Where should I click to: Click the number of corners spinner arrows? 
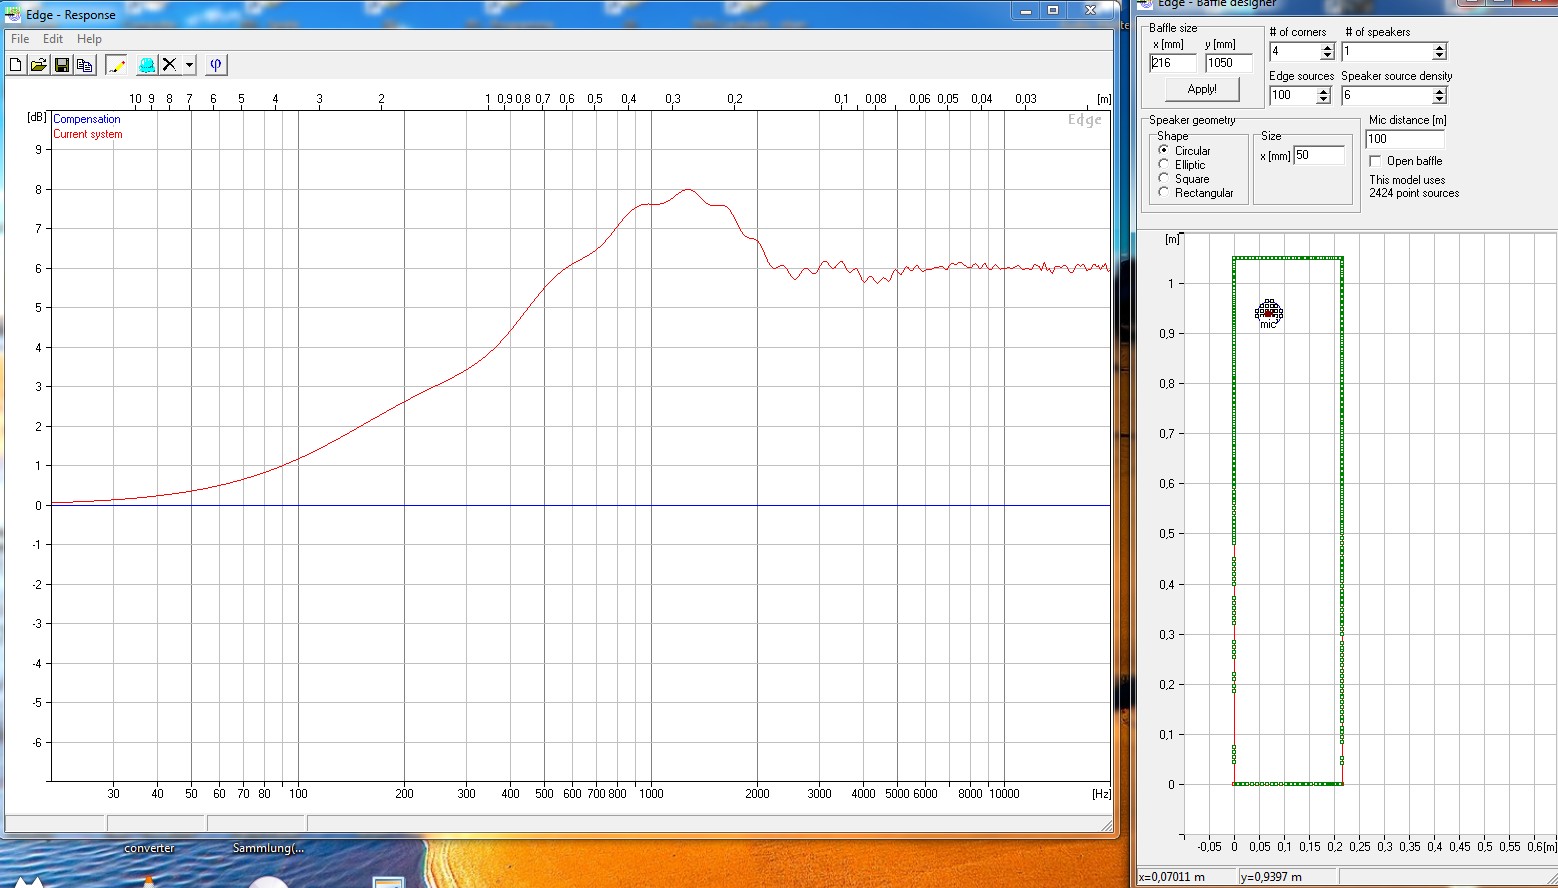[x=1327, y=51]
